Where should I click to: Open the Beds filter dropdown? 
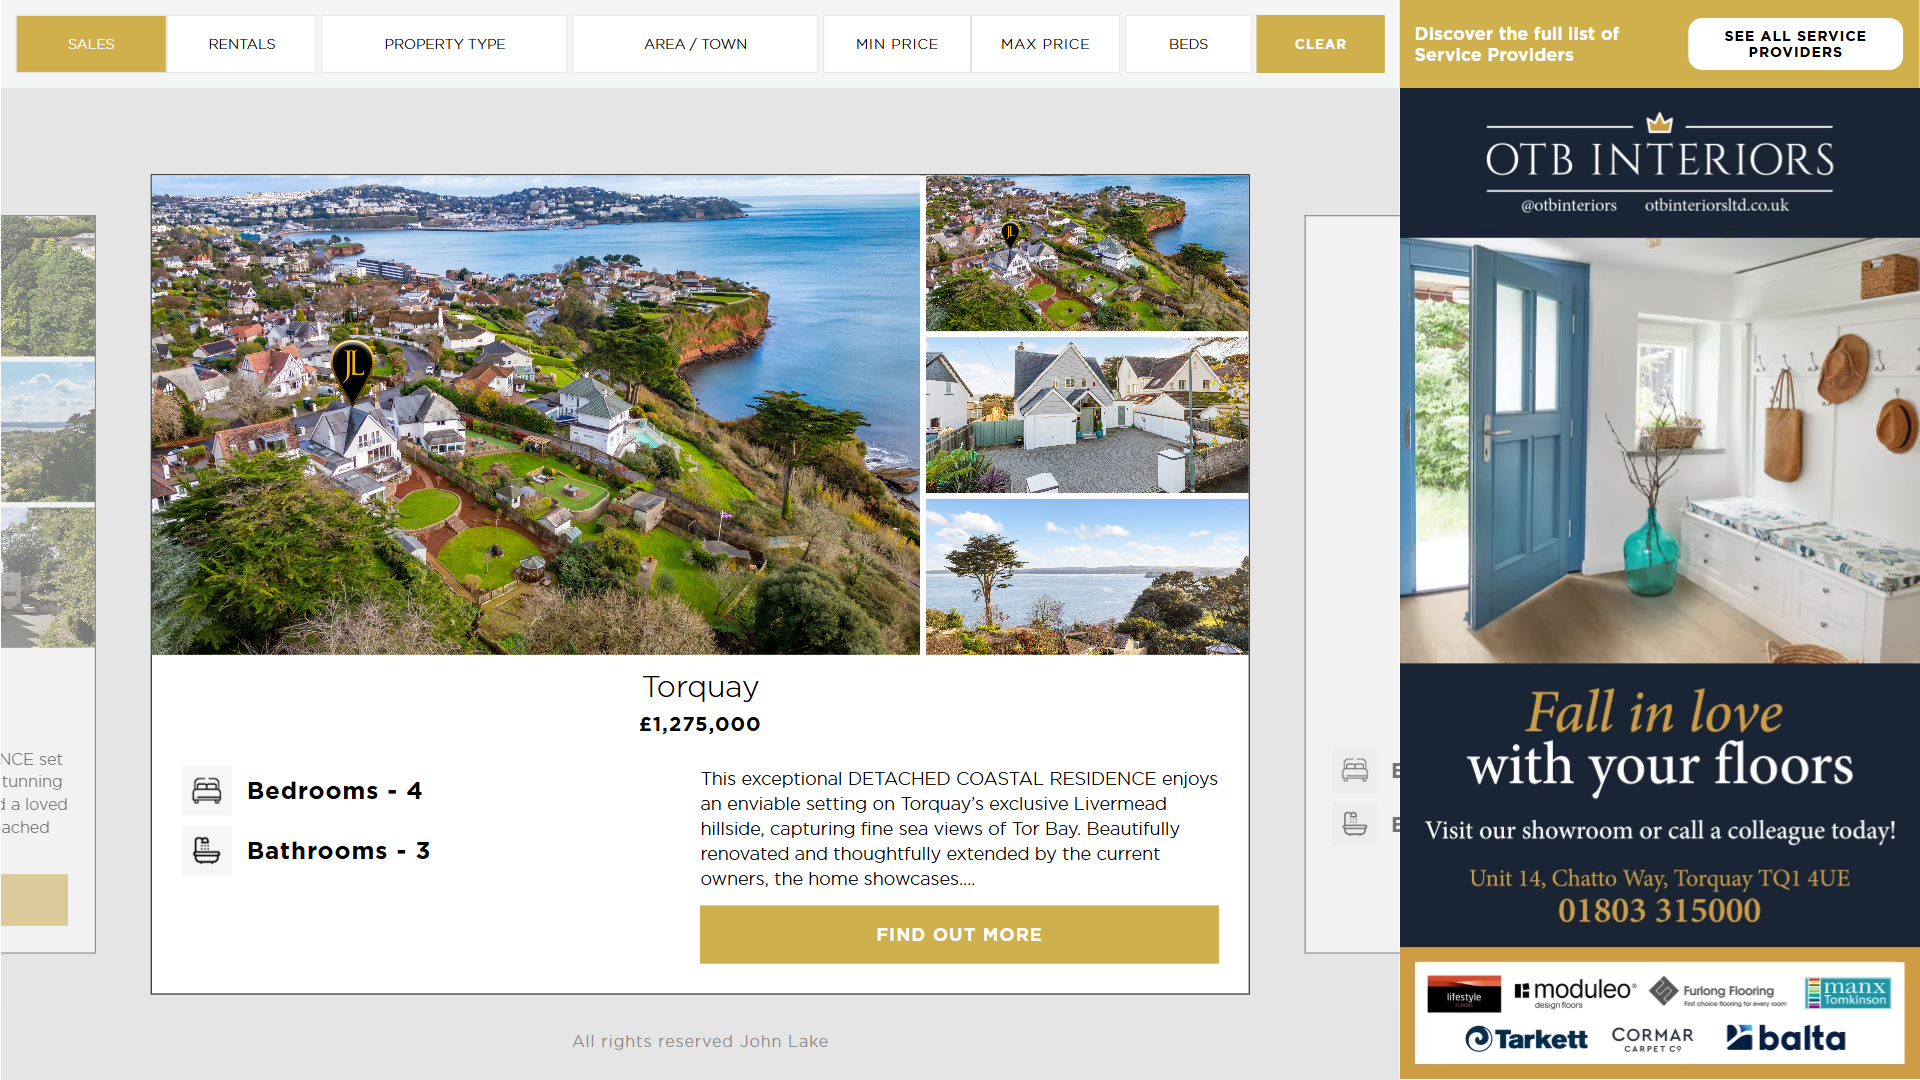point(1188,44)
